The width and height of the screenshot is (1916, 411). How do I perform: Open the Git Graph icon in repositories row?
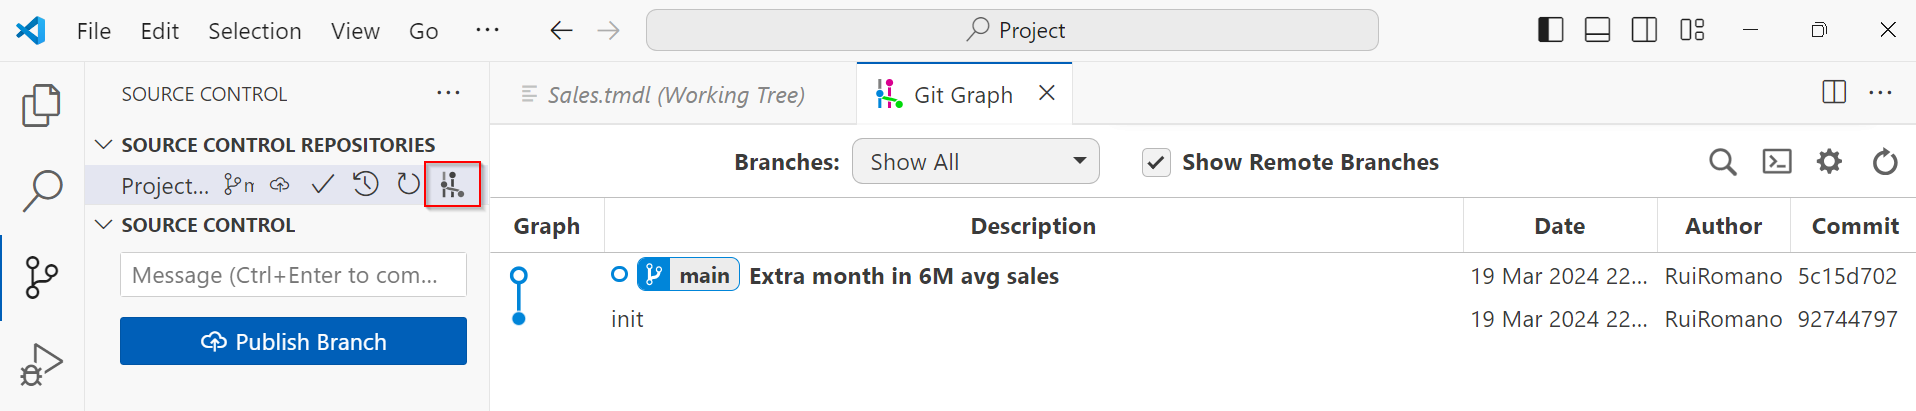[452, 185]
